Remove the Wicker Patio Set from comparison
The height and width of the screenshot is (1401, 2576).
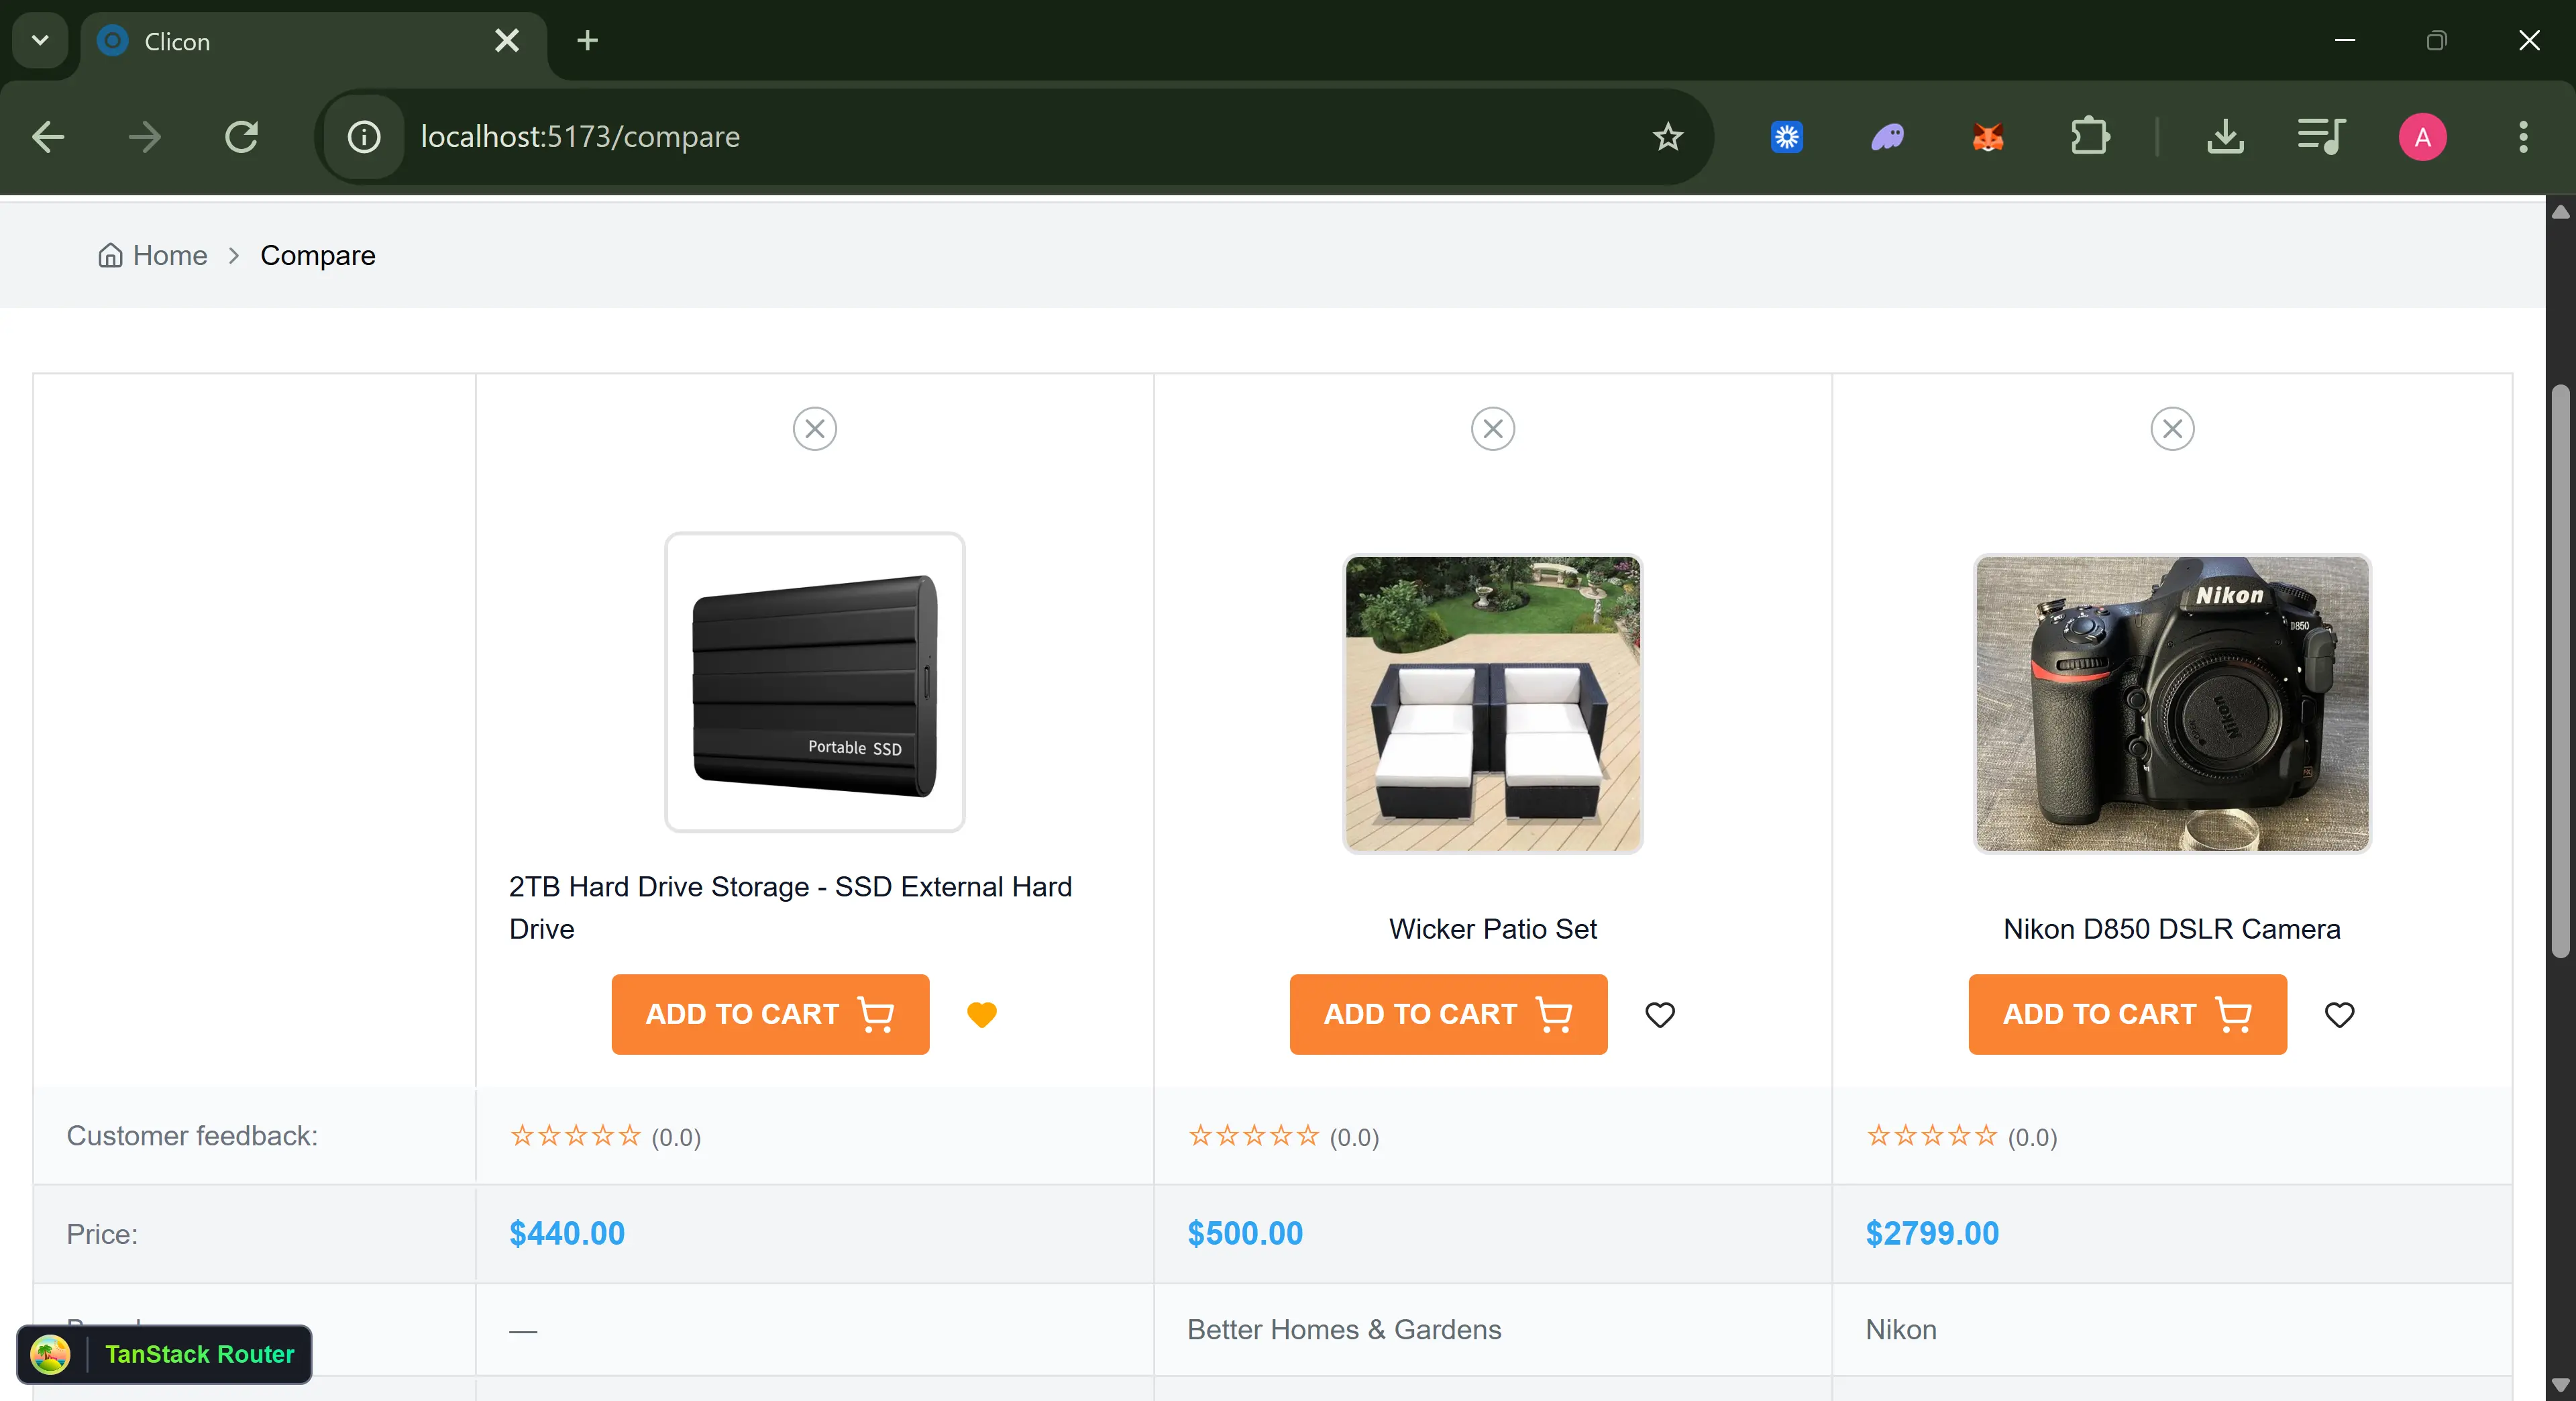pyautogui.click(x=1493, y=429)
